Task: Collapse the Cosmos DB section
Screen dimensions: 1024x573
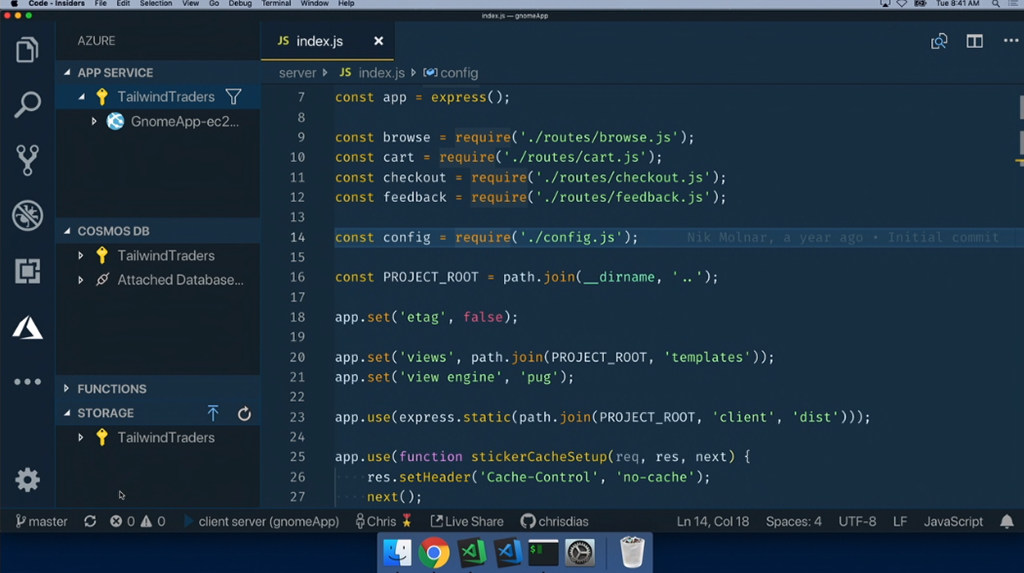Action: tap(113, 231)
